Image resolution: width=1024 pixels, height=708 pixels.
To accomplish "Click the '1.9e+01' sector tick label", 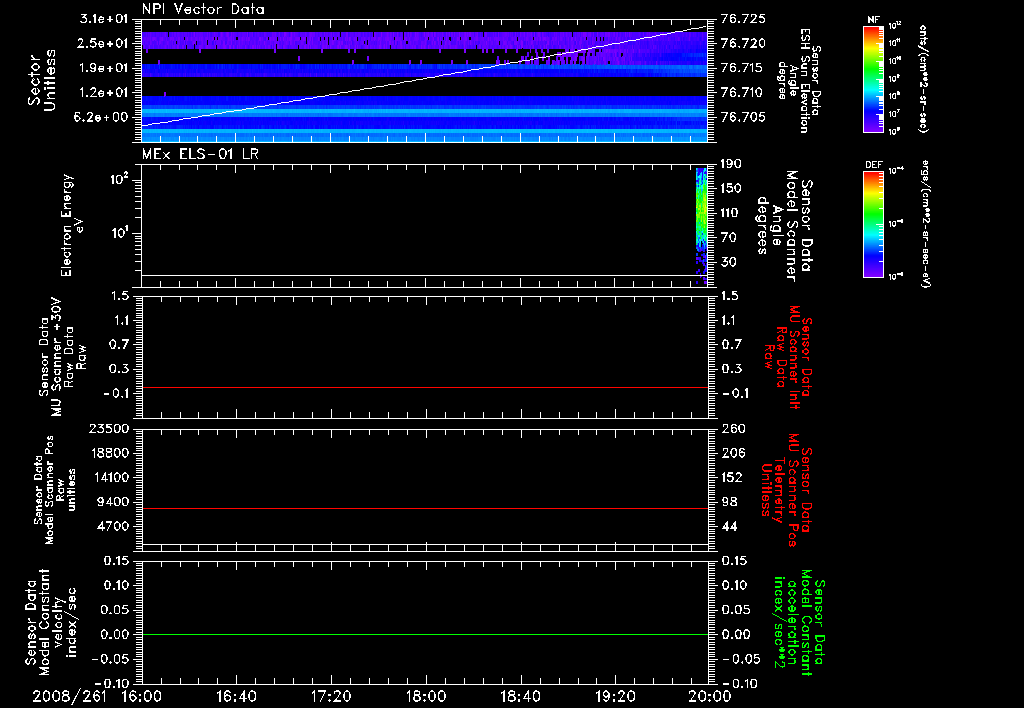I will click(103, 68).
